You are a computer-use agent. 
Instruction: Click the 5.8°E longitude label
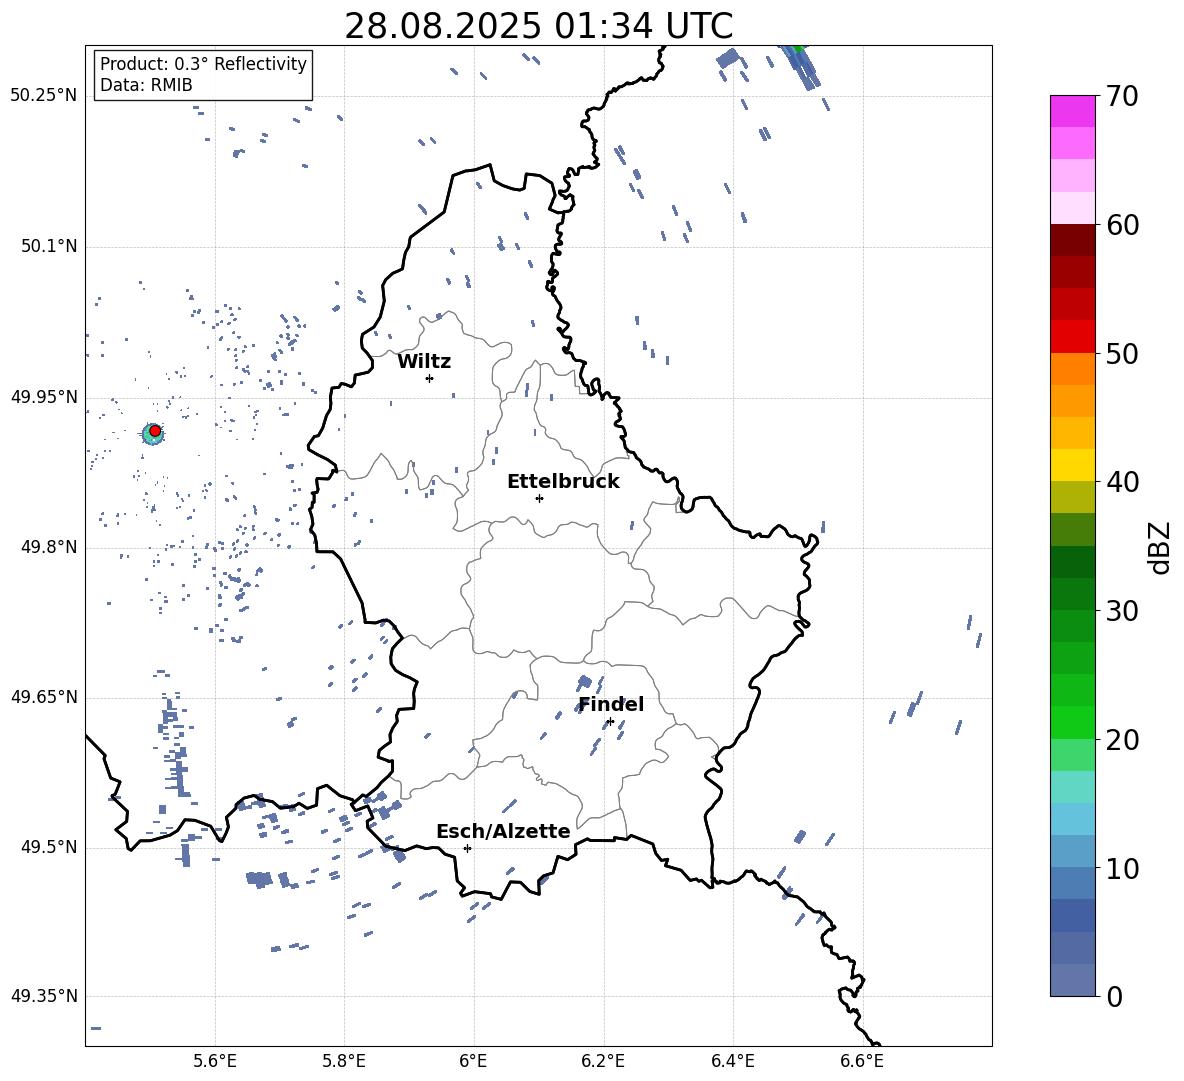click(344, 1062)
